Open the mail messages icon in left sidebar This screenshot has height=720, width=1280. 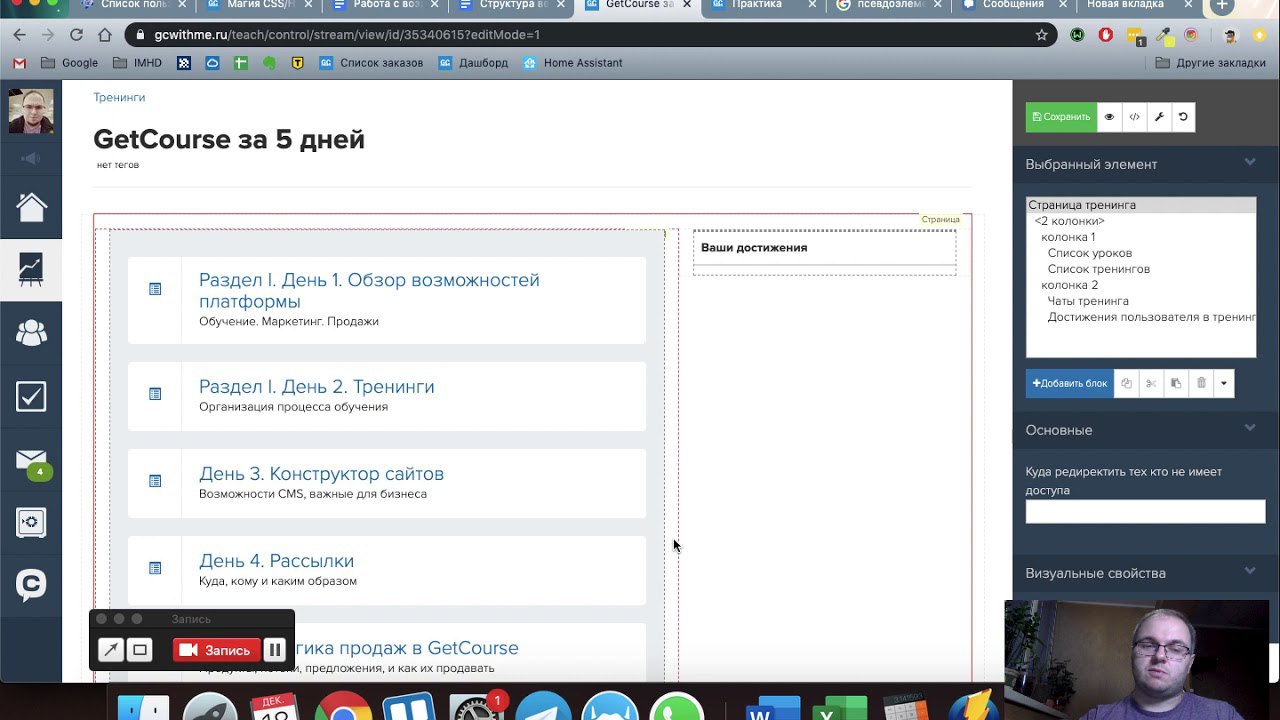point(31,460)
